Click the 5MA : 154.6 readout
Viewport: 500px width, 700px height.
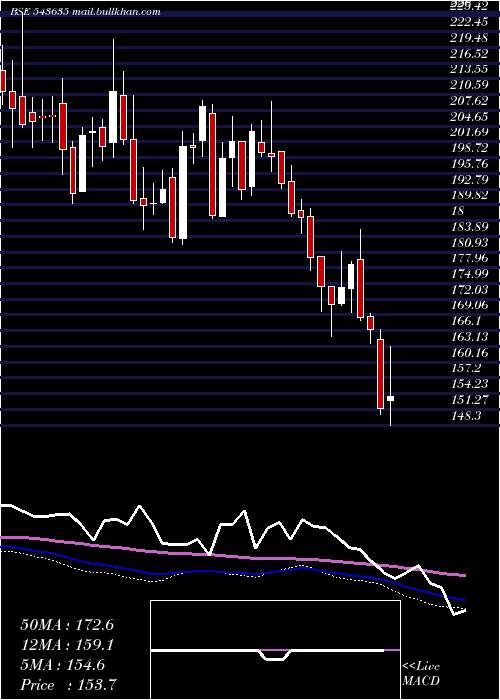pyautogui.click(x=62, y=665)
